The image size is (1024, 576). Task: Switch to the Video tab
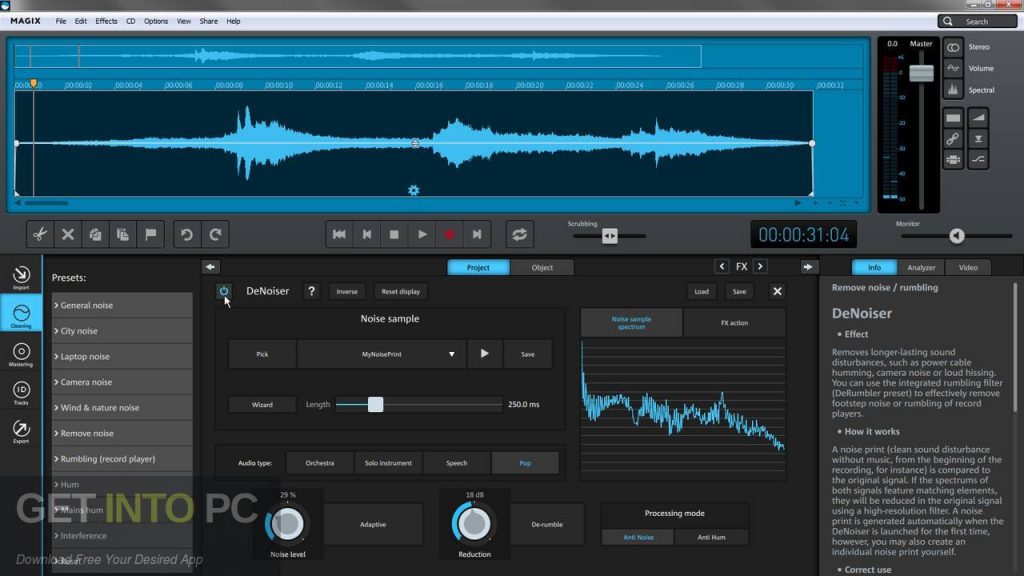[x=968, y=267]
